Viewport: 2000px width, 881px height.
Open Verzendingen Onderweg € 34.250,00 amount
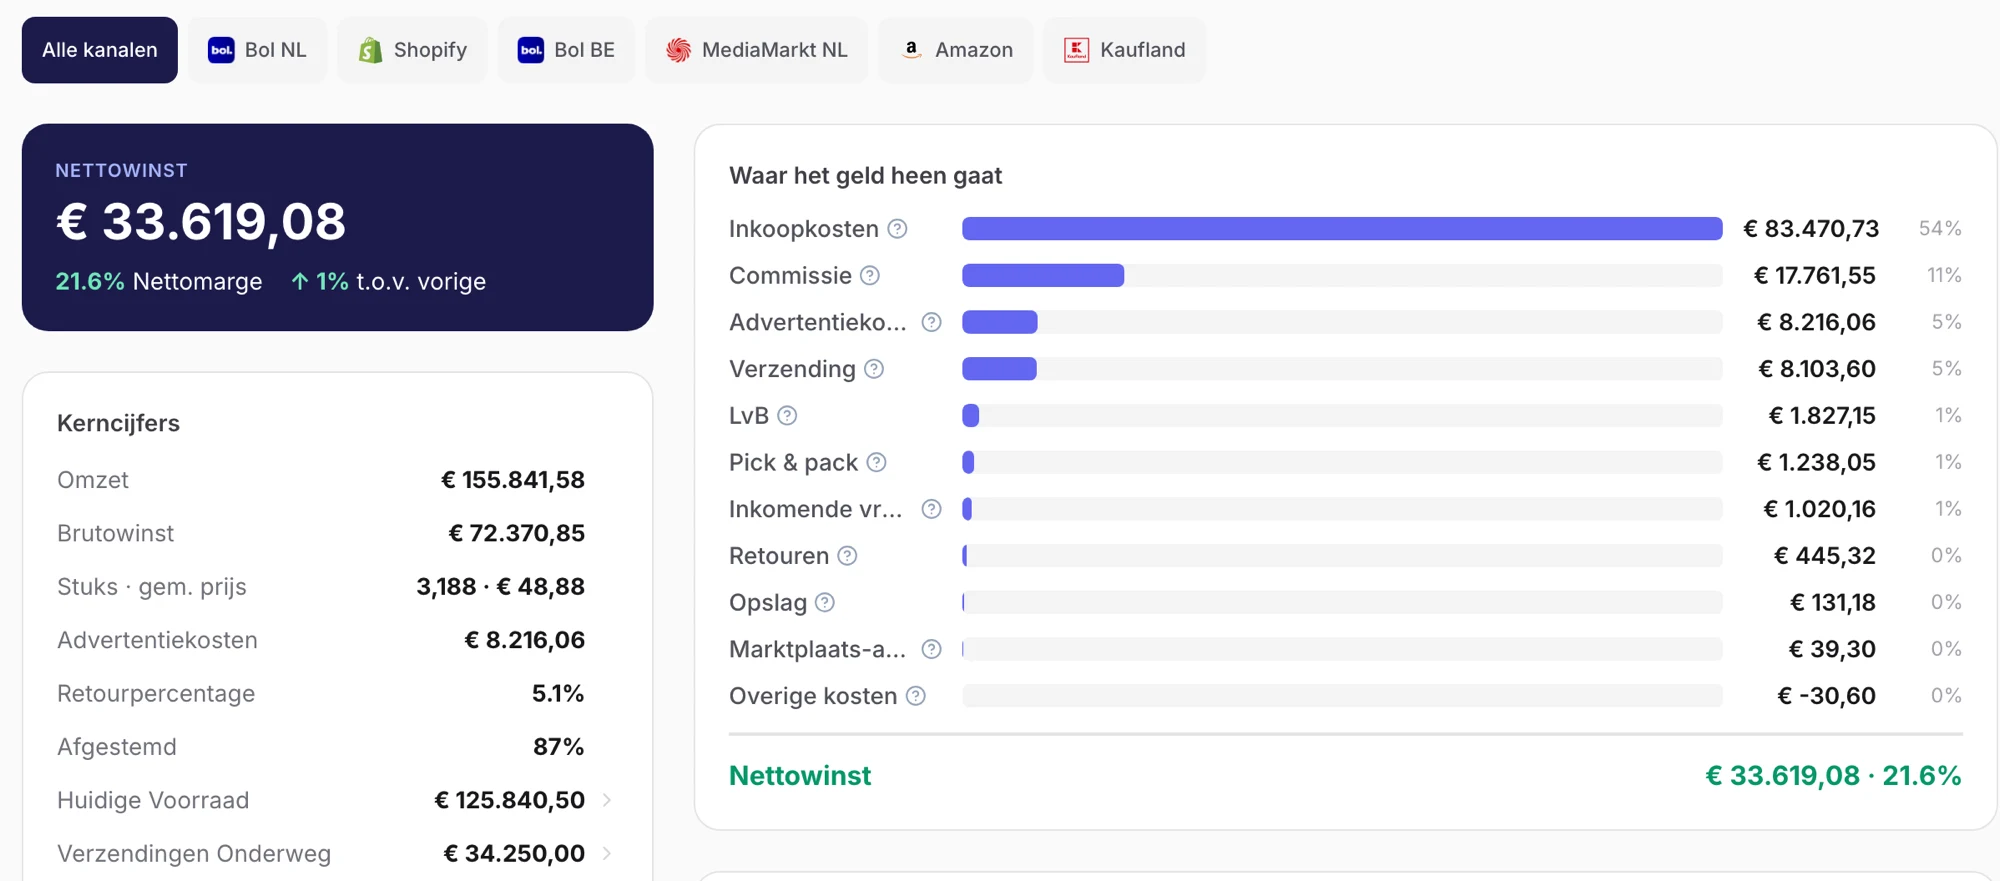click(514, 853)
